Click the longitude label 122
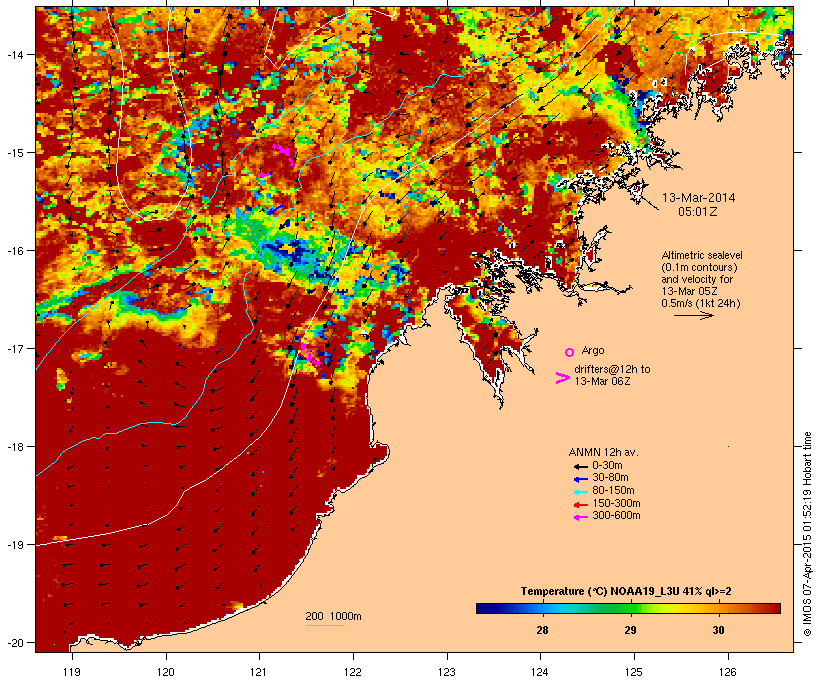Image resolution: width=820 pixels, height=680 pixels. (353, 672)
